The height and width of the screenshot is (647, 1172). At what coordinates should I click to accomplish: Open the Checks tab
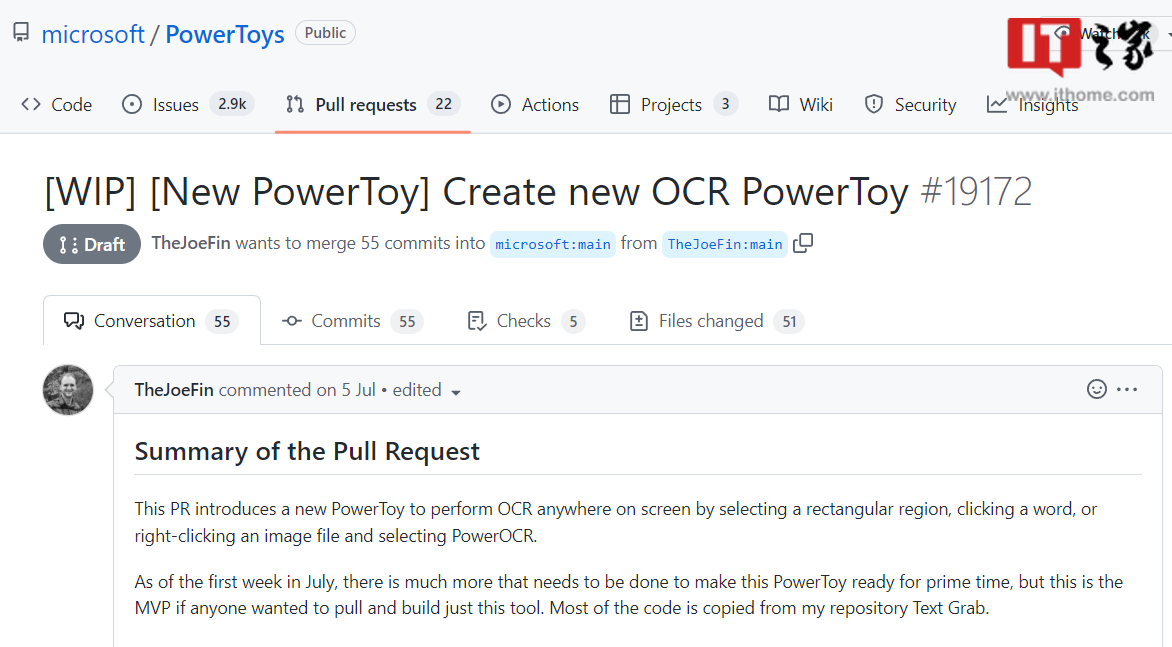click(x=526, y=321)
